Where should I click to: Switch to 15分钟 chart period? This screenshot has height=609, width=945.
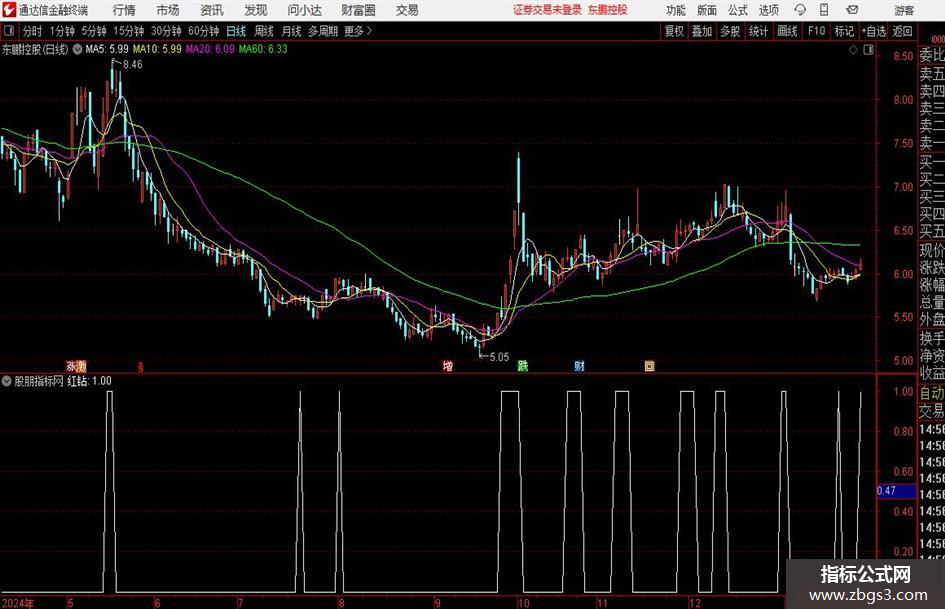128,31
